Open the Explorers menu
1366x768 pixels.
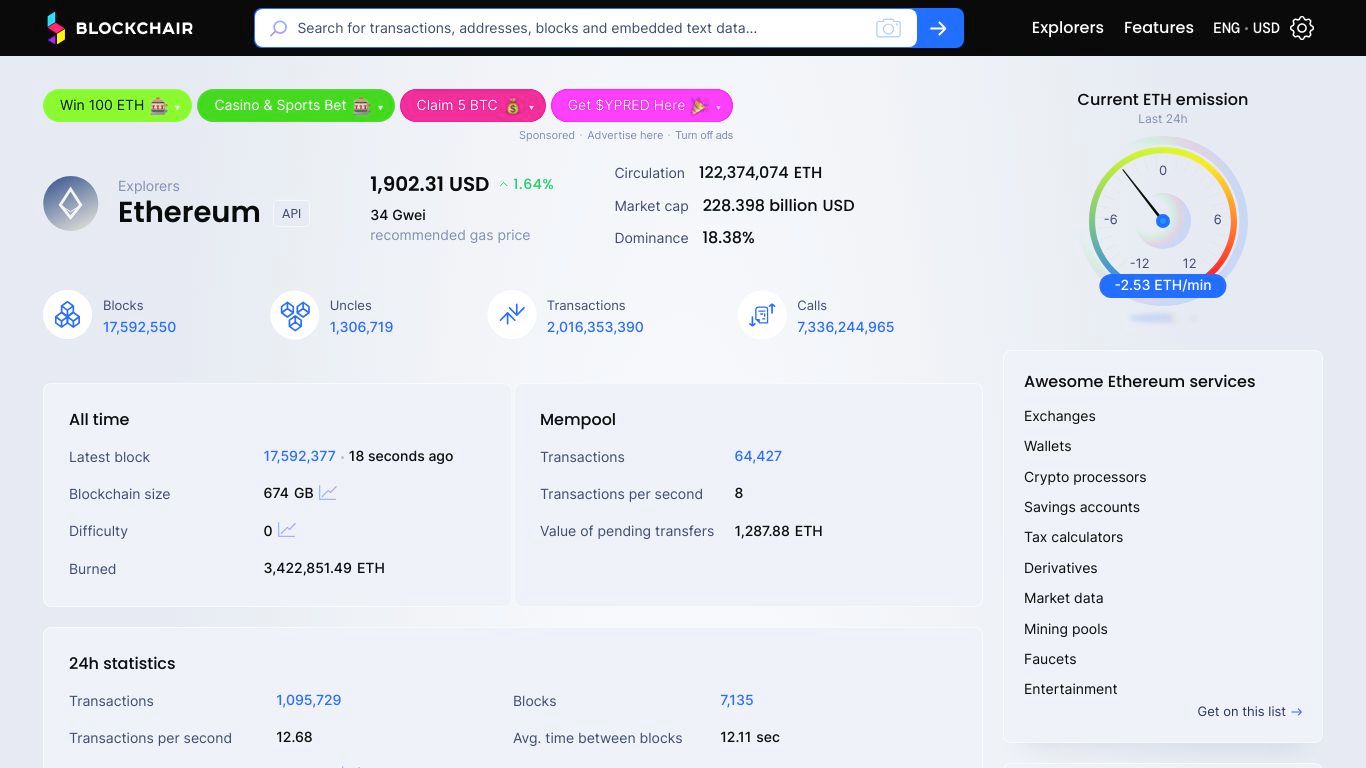coord(1067,28)
